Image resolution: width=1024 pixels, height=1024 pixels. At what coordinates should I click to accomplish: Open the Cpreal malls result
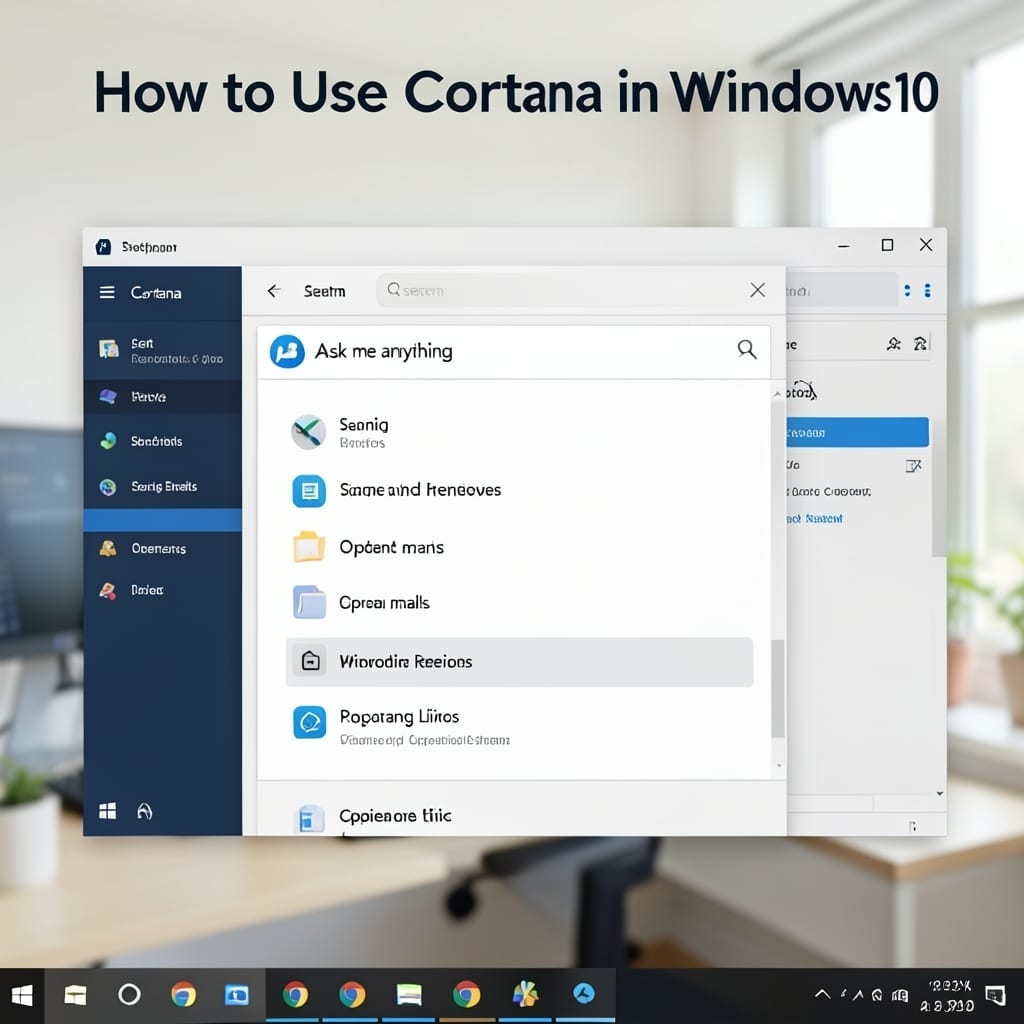[519, 602]
